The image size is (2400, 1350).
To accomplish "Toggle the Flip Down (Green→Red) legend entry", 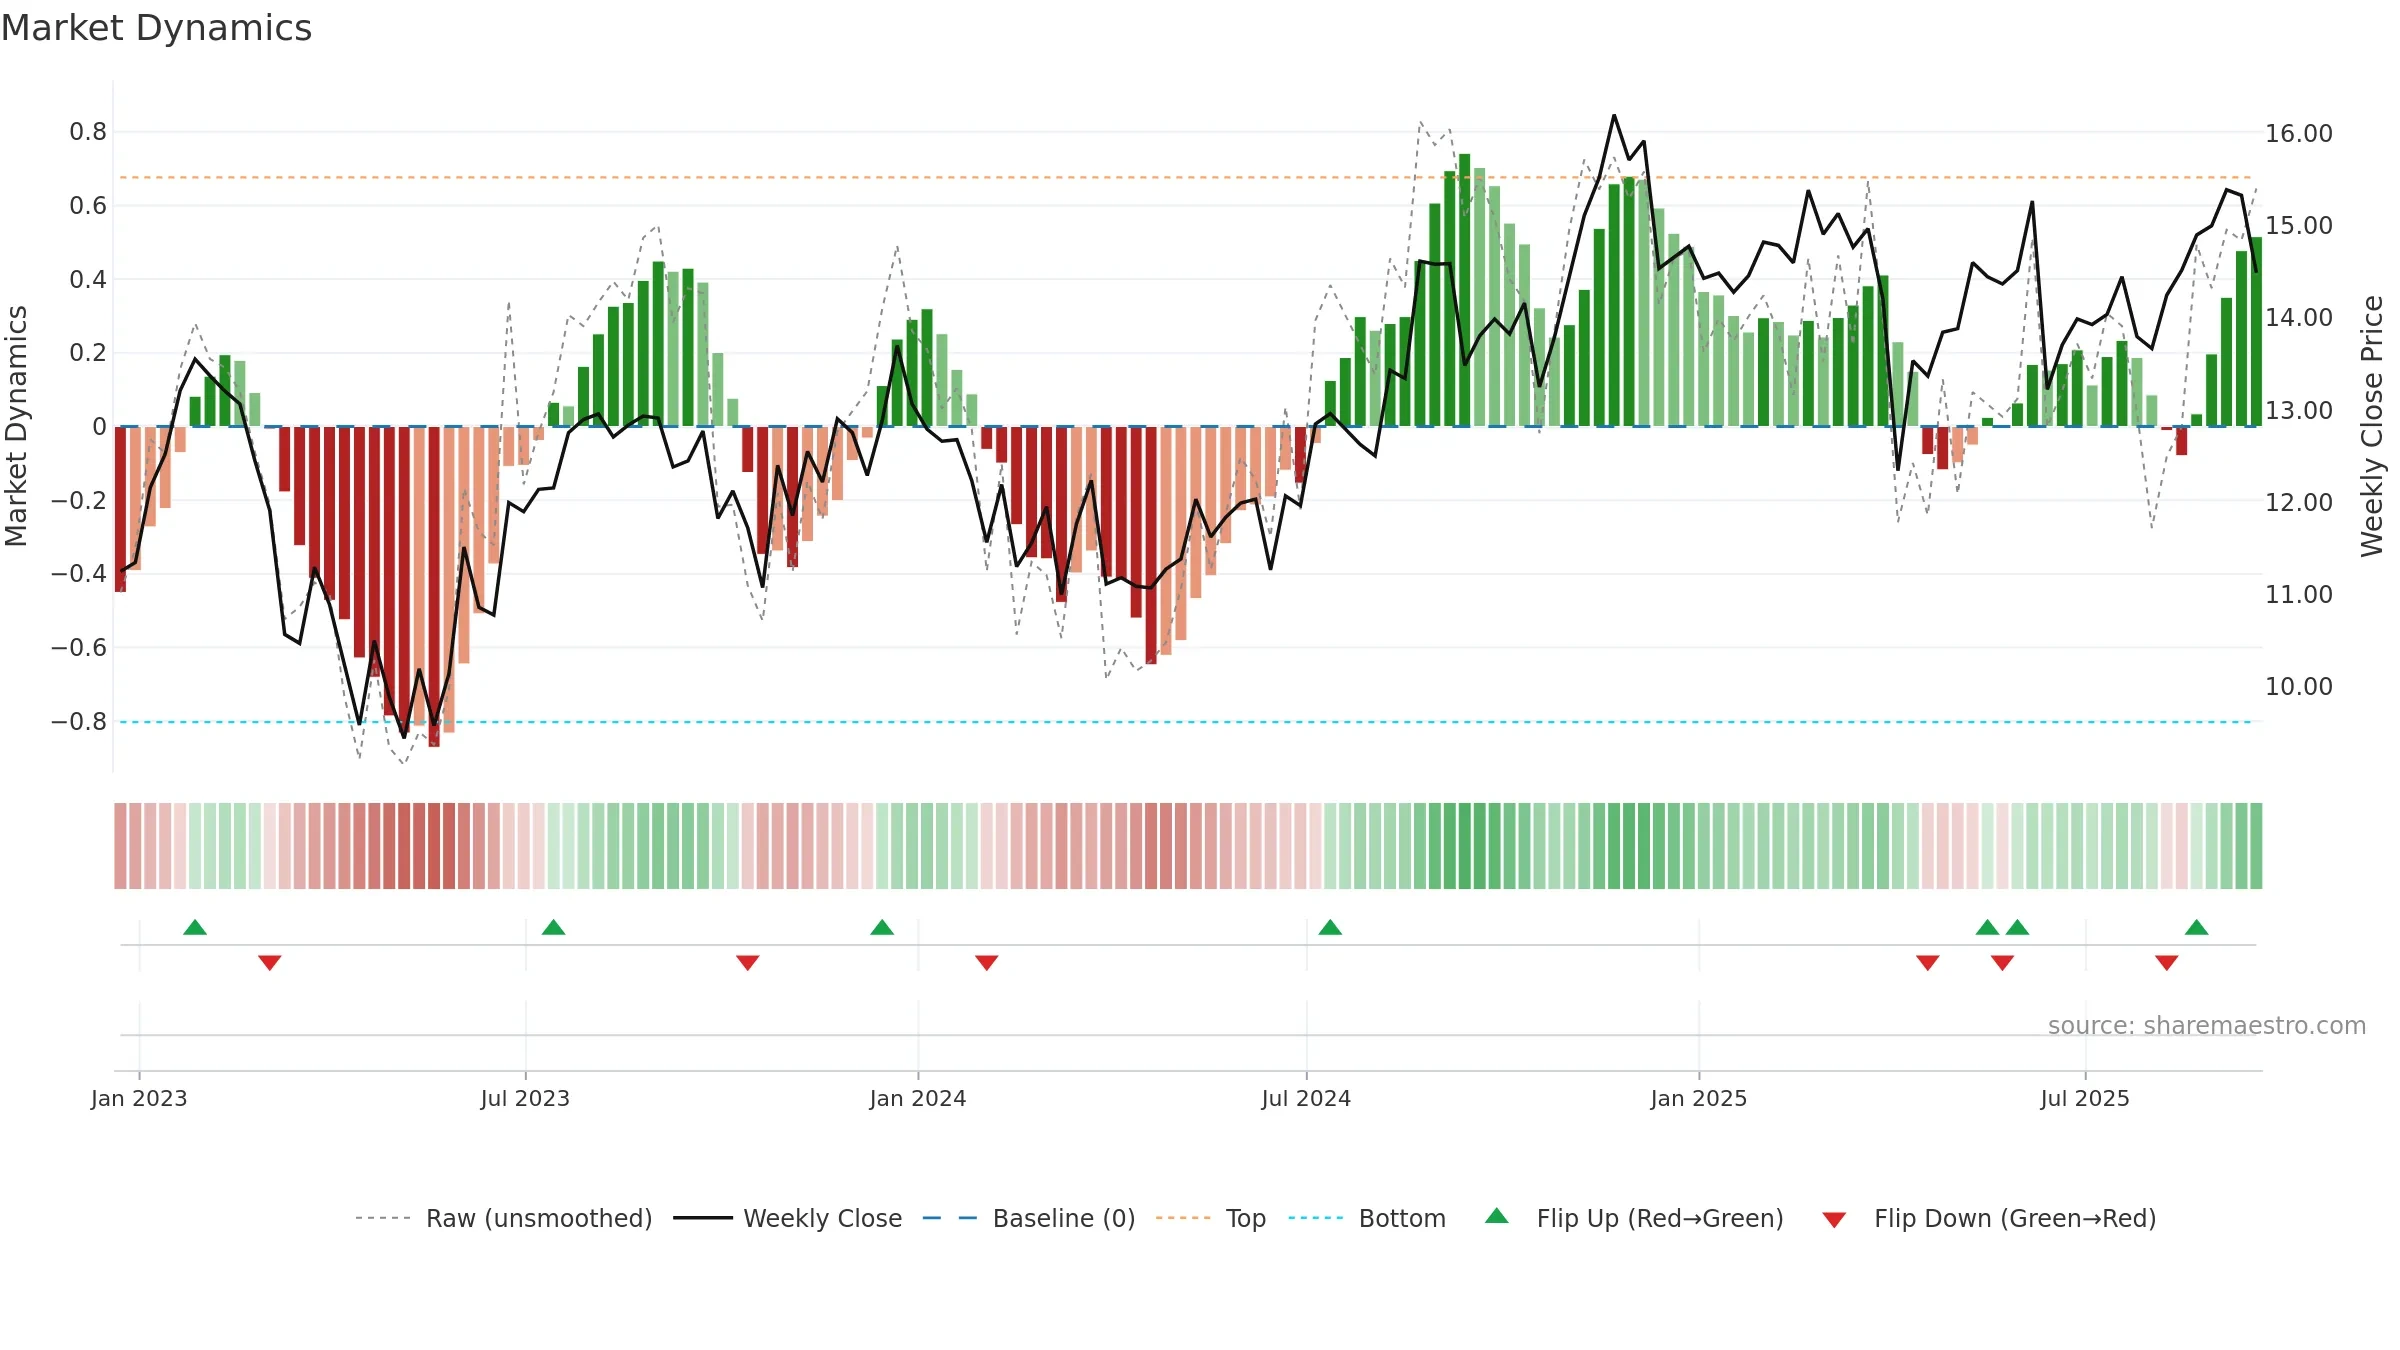I will [x=1989, y=1218].
